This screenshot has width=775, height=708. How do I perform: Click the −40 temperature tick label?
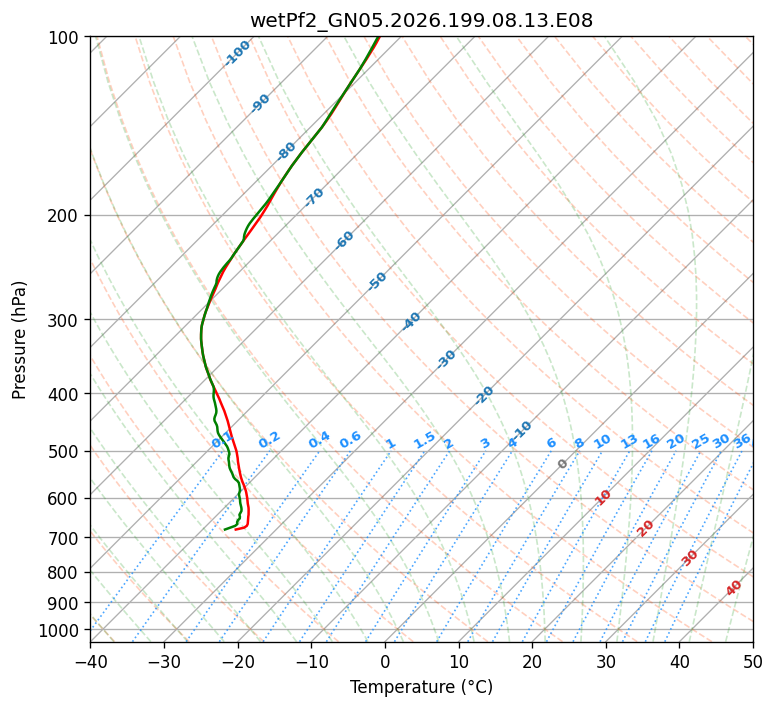point(90,662)
